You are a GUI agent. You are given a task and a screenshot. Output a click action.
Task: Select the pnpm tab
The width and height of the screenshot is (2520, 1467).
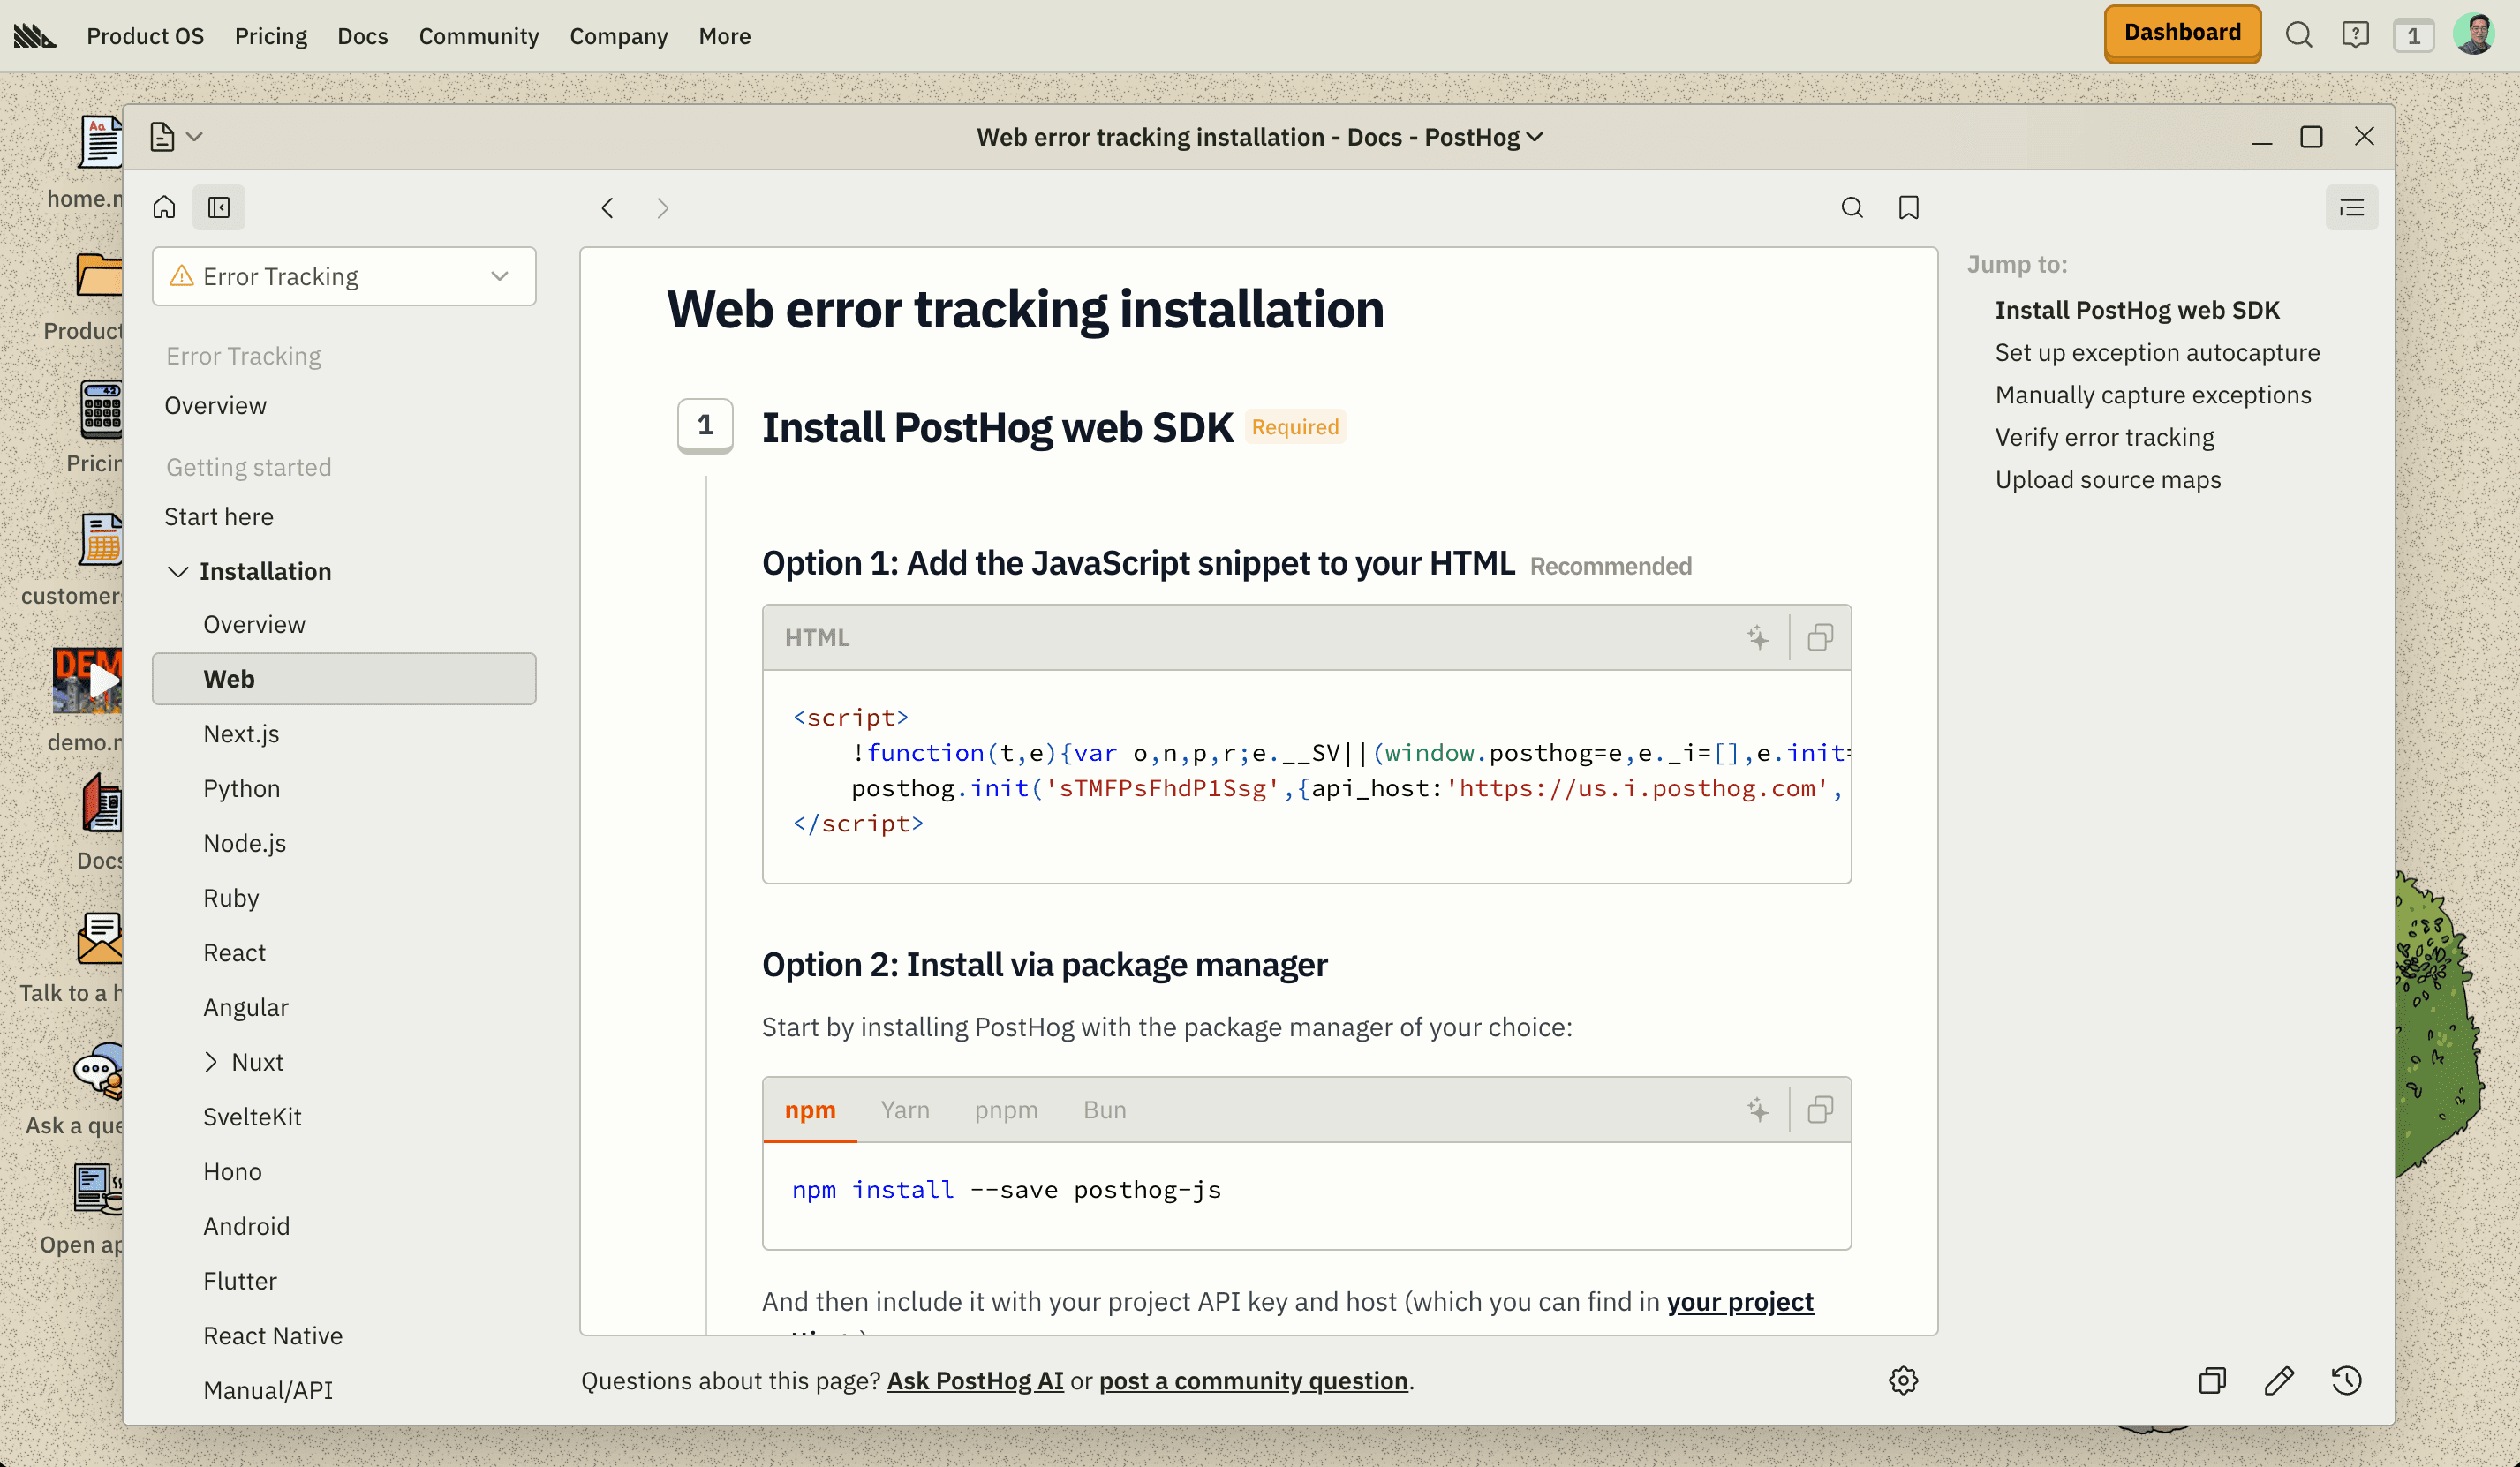pyautogui.click(x=1005, y=1109)
